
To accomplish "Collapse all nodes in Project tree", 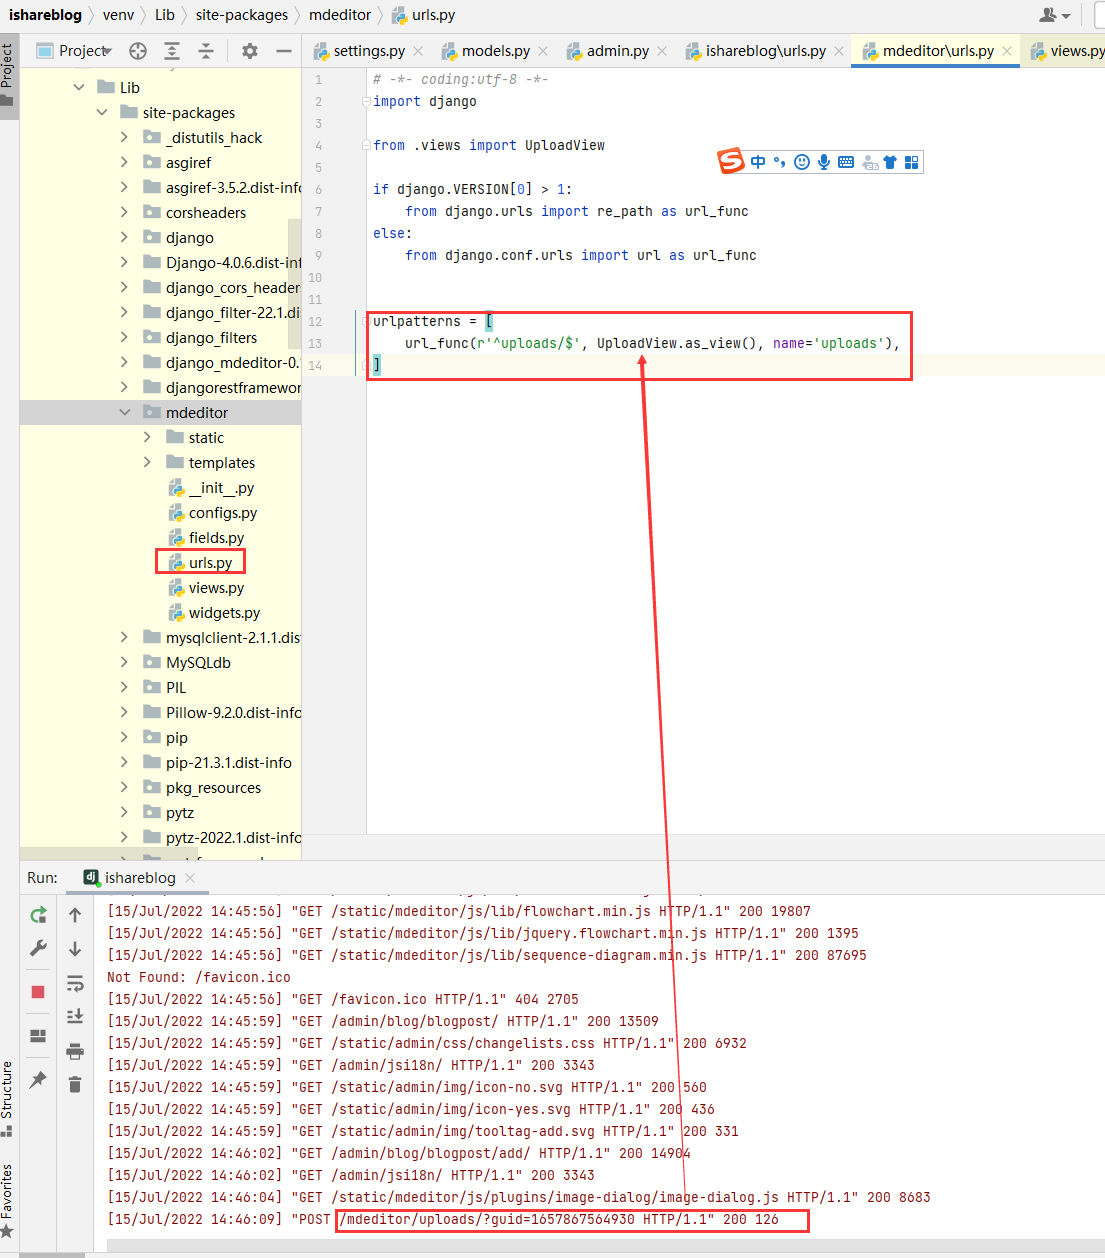I will [x=206, y=51].
